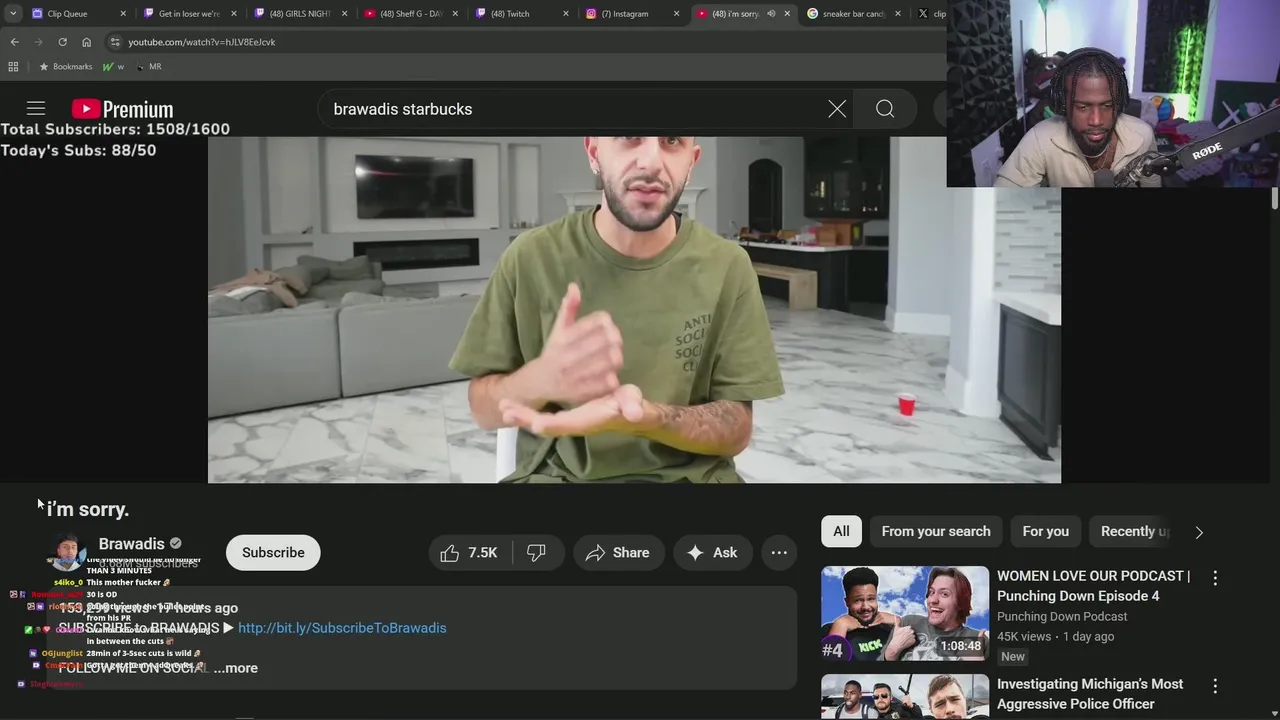This screenshot has height=720, width=1280.
Task: Like the video with the 7.5K thumbs-up
Action: pos(469,553)
